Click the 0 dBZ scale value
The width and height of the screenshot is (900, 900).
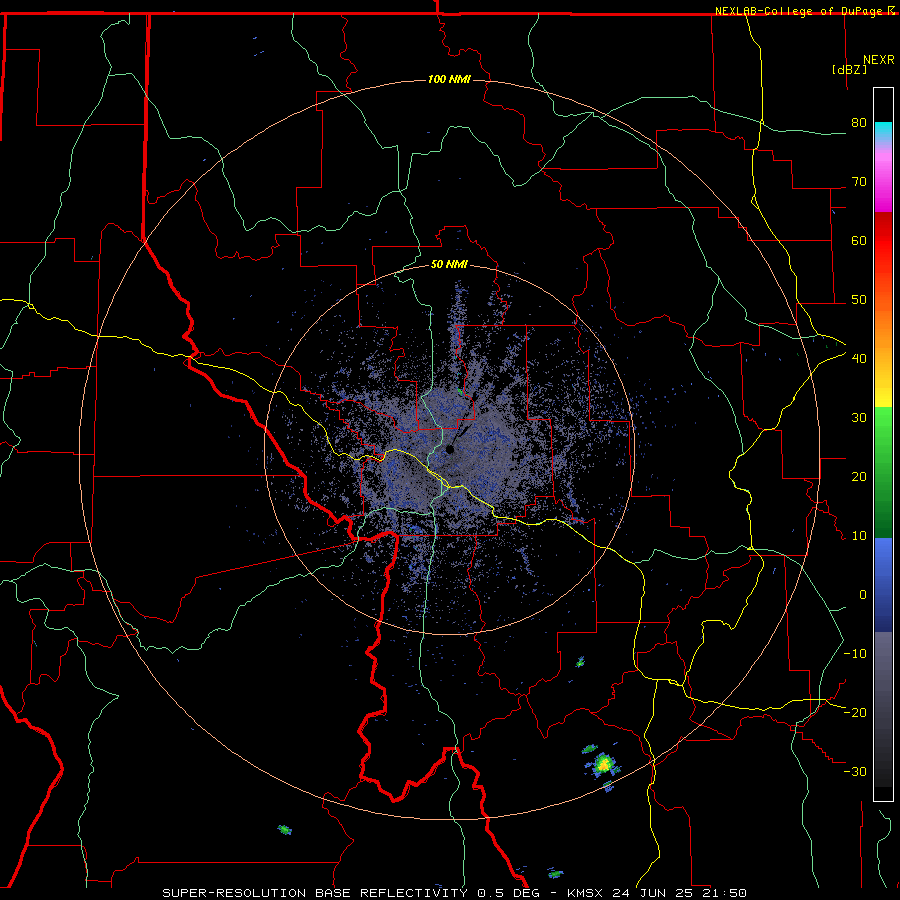coord(863,595)
